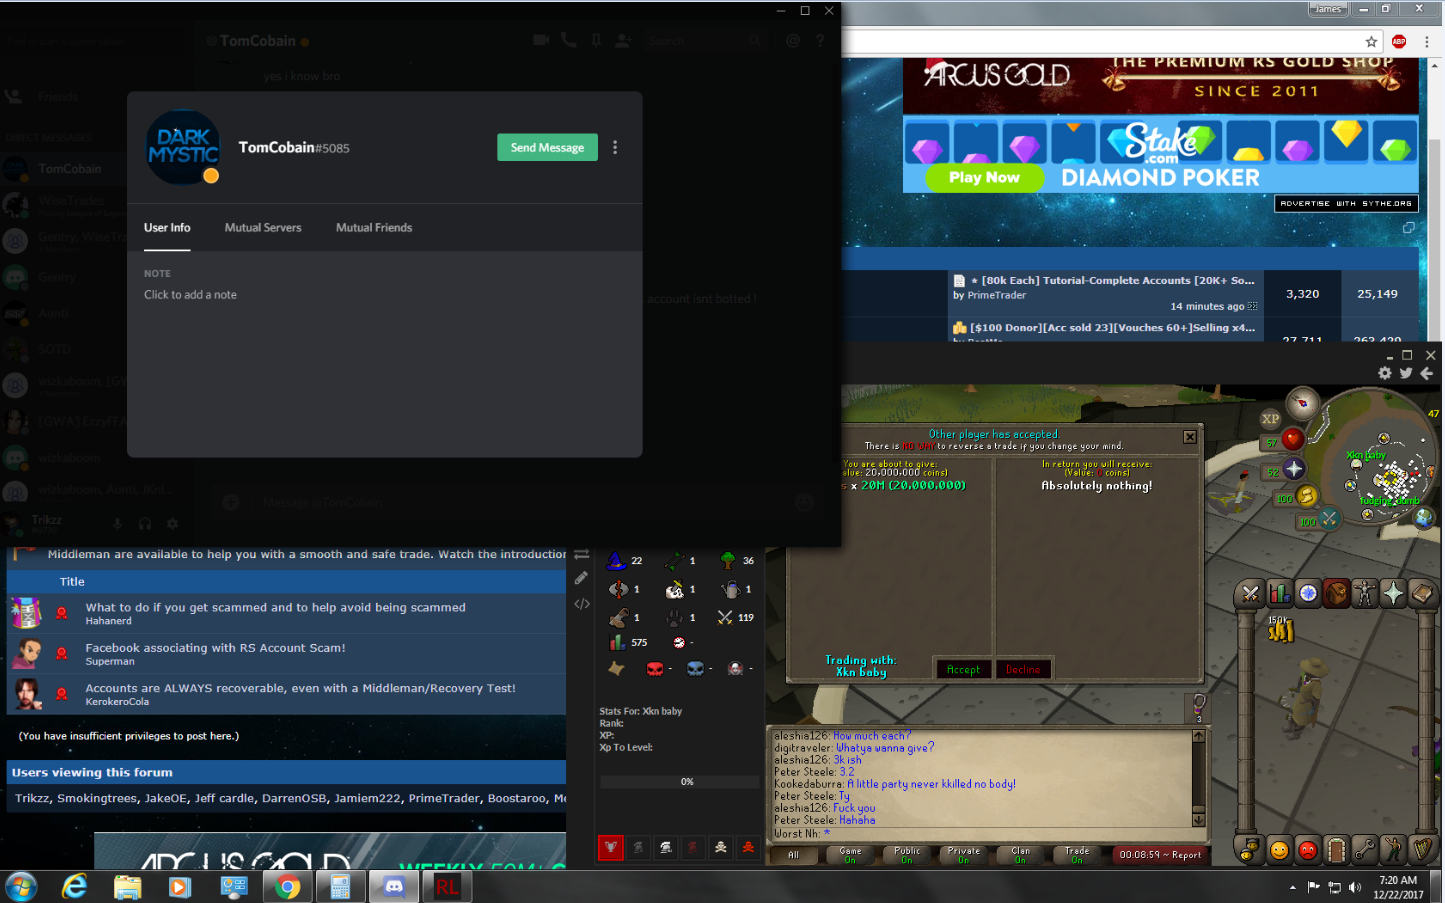Decline the trade offer
Image resolution: width=1445 pixels, height=903 pixels.
pos(1023,669)
